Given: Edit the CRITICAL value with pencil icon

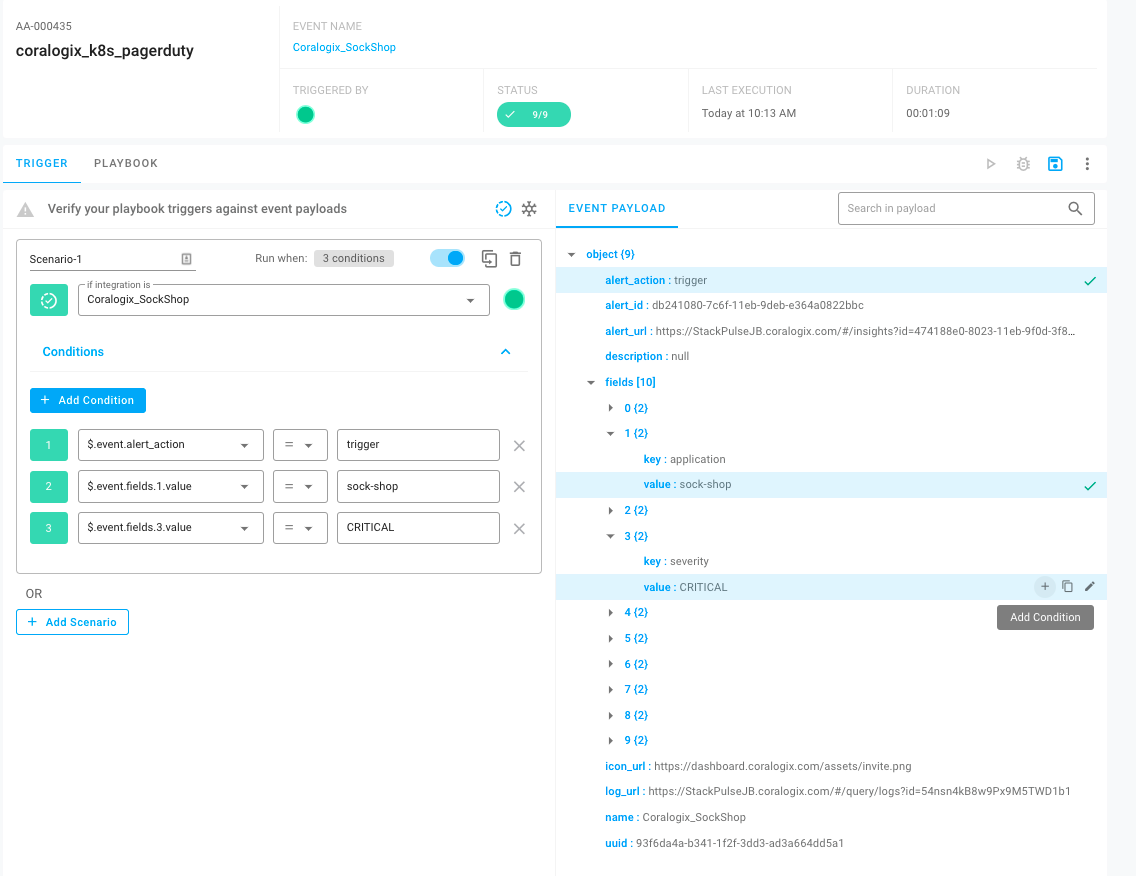Looking at the screenshot, I should 1090,586.
